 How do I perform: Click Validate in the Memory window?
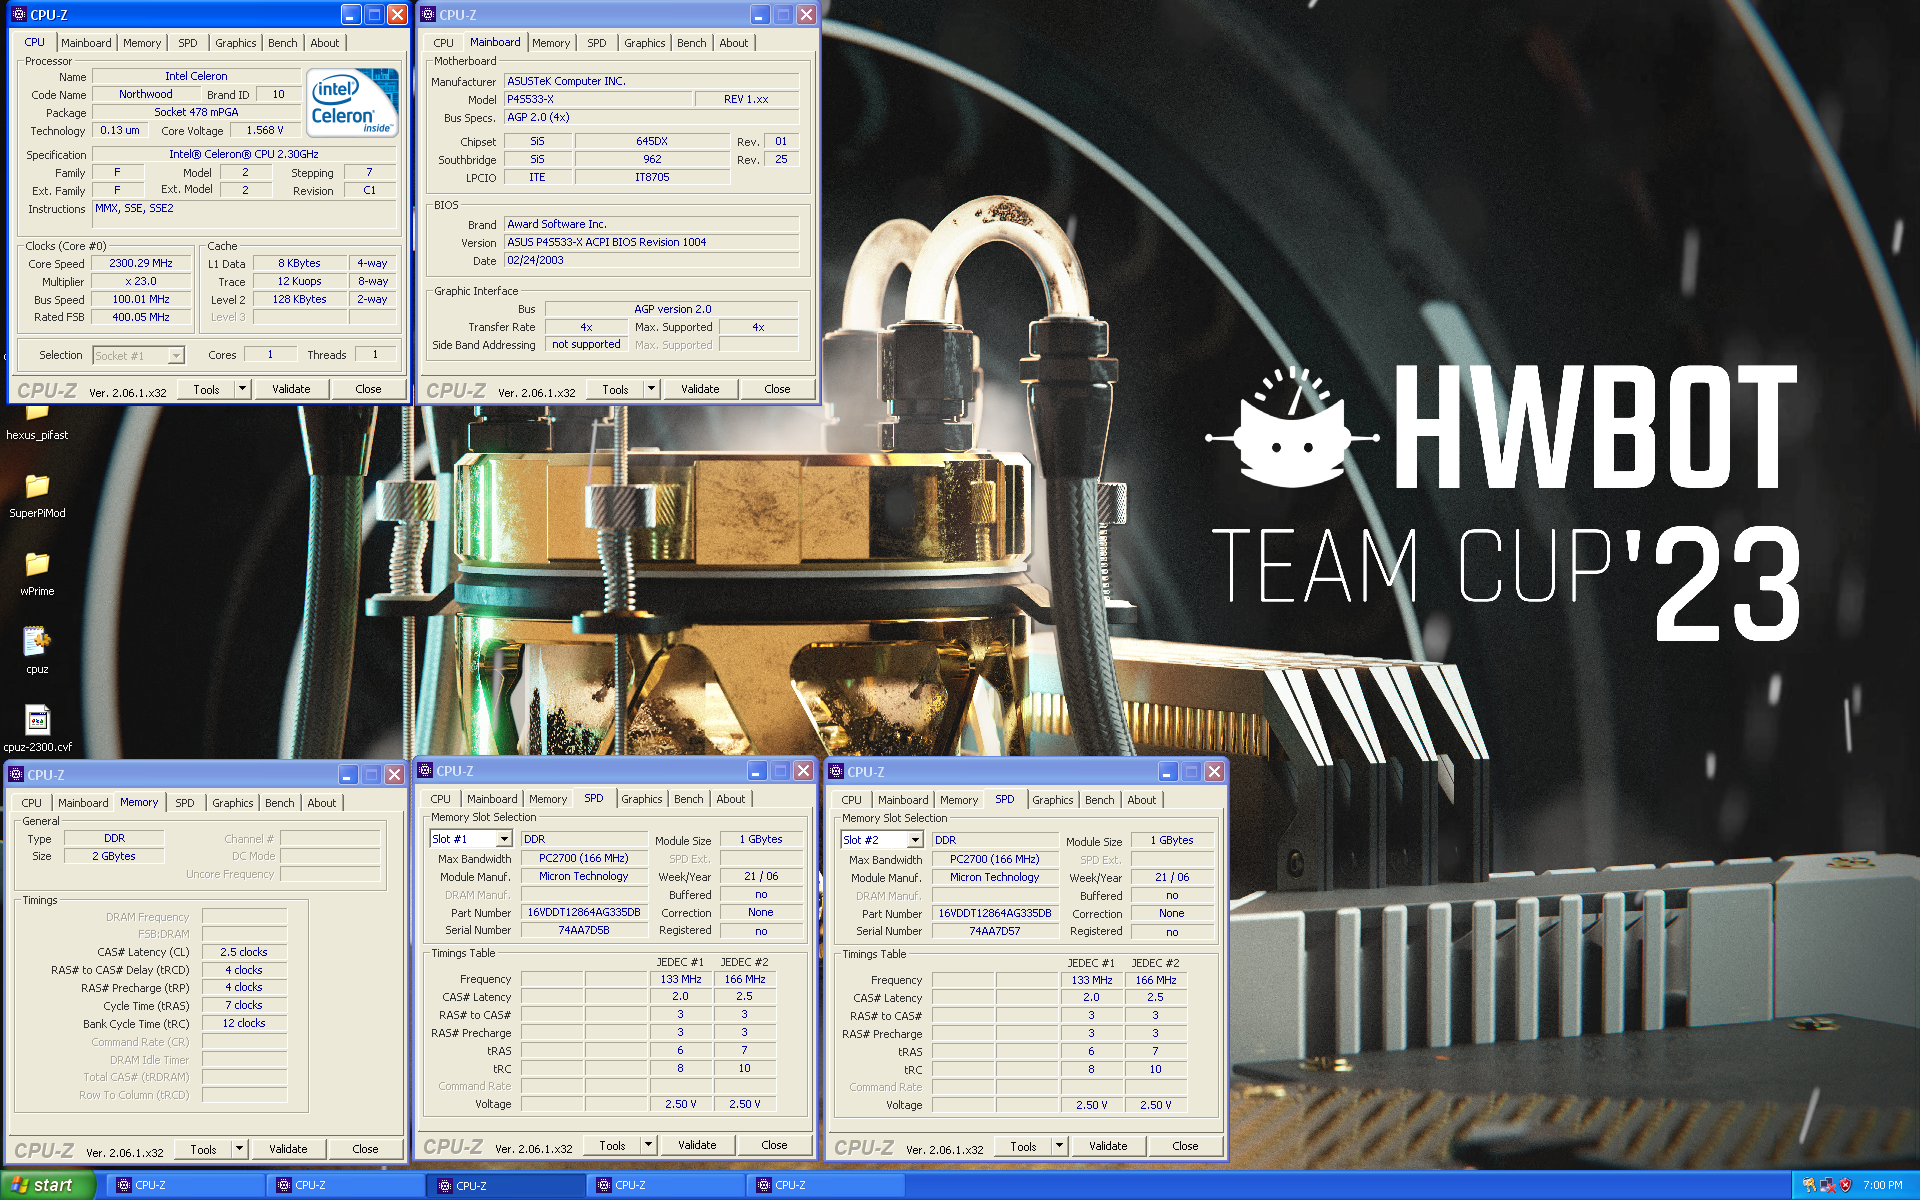[x=288, y=1149]
